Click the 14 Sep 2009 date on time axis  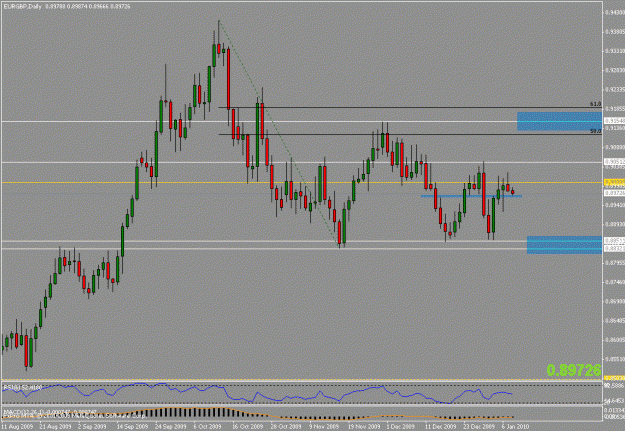pos(131,426)
